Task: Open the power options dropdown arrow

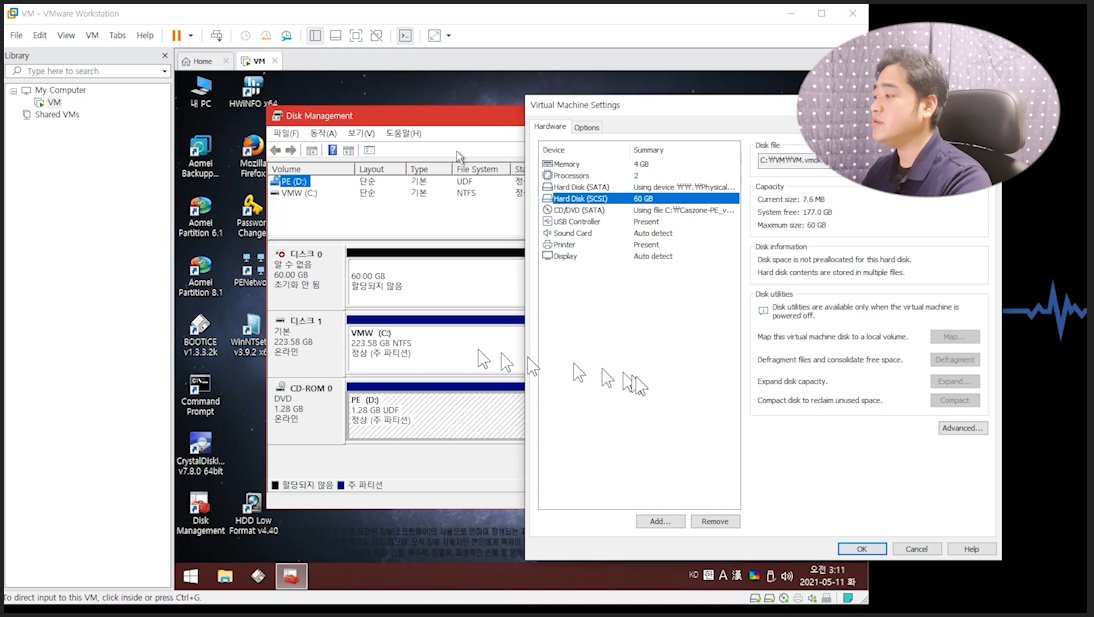Action: (190, 36)
